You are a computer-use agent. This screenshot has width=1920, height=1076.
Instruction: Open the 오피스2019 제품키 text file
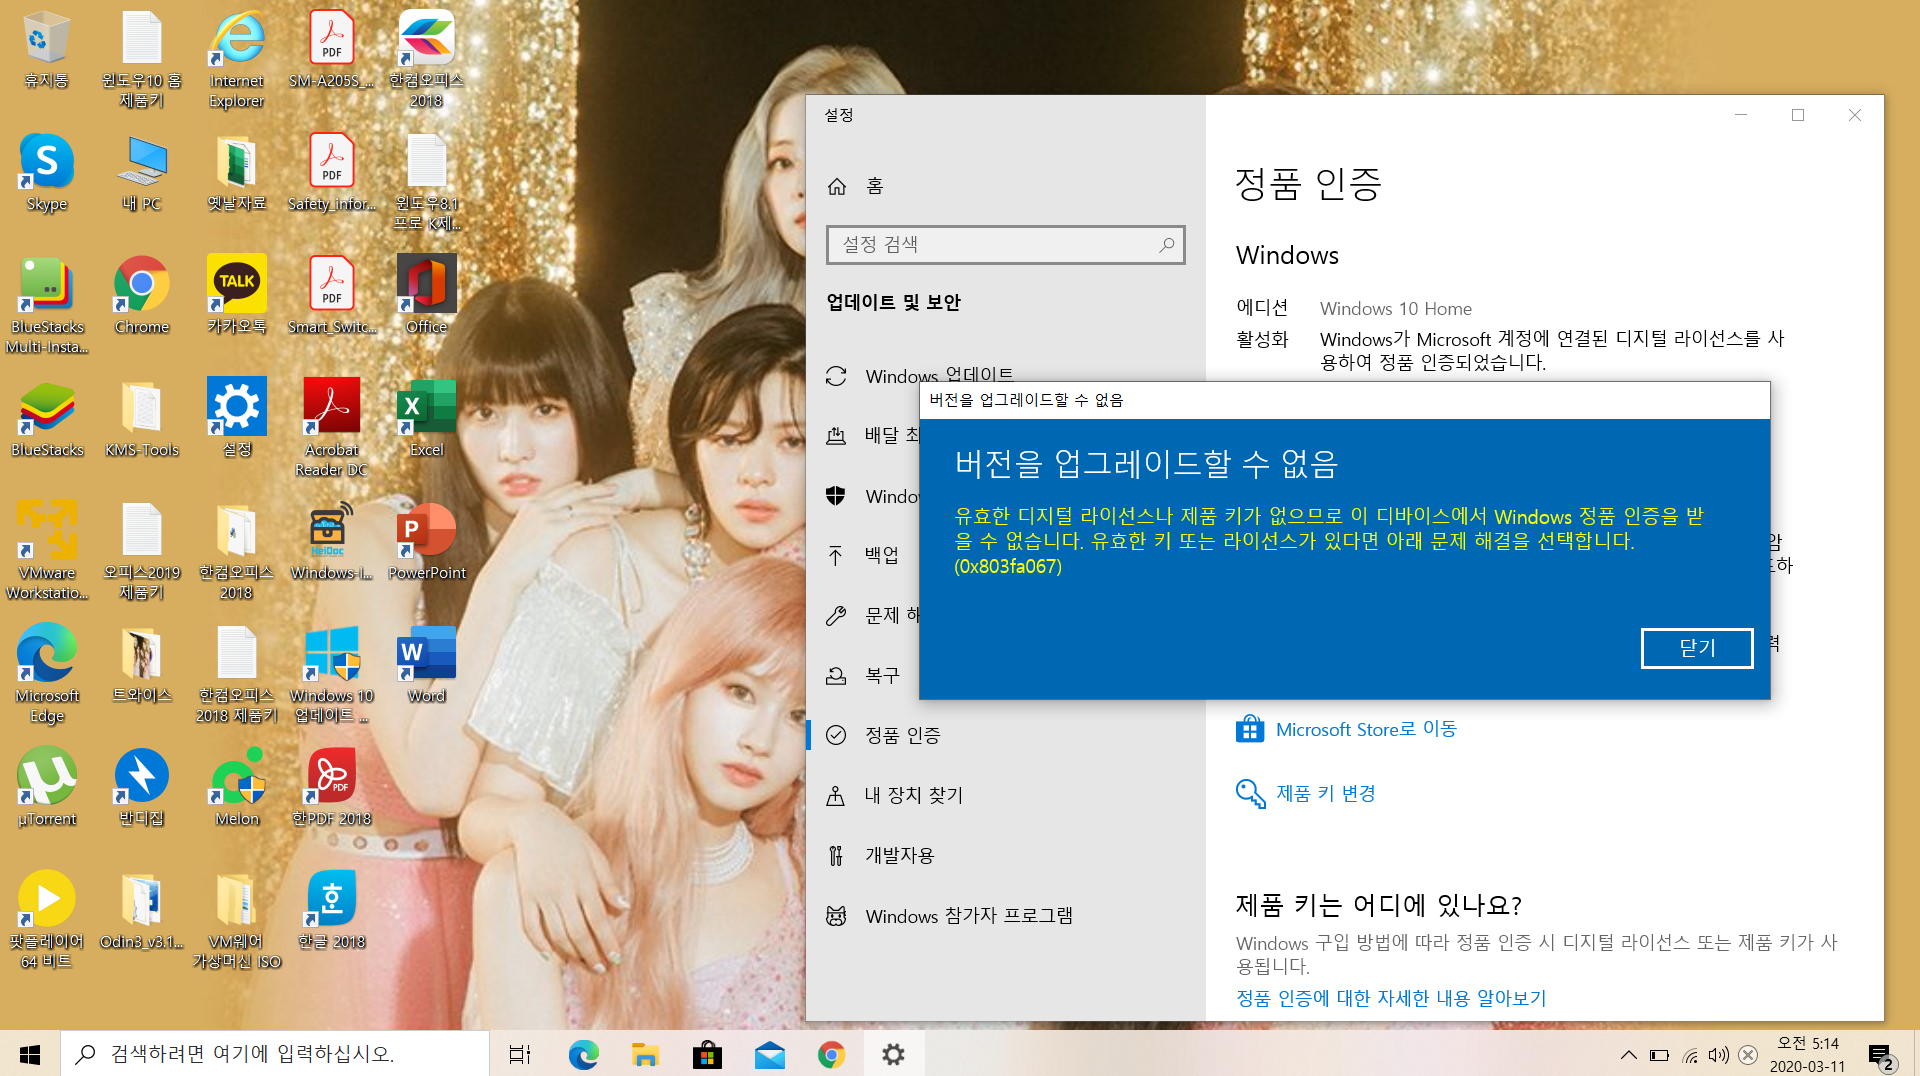141,551
